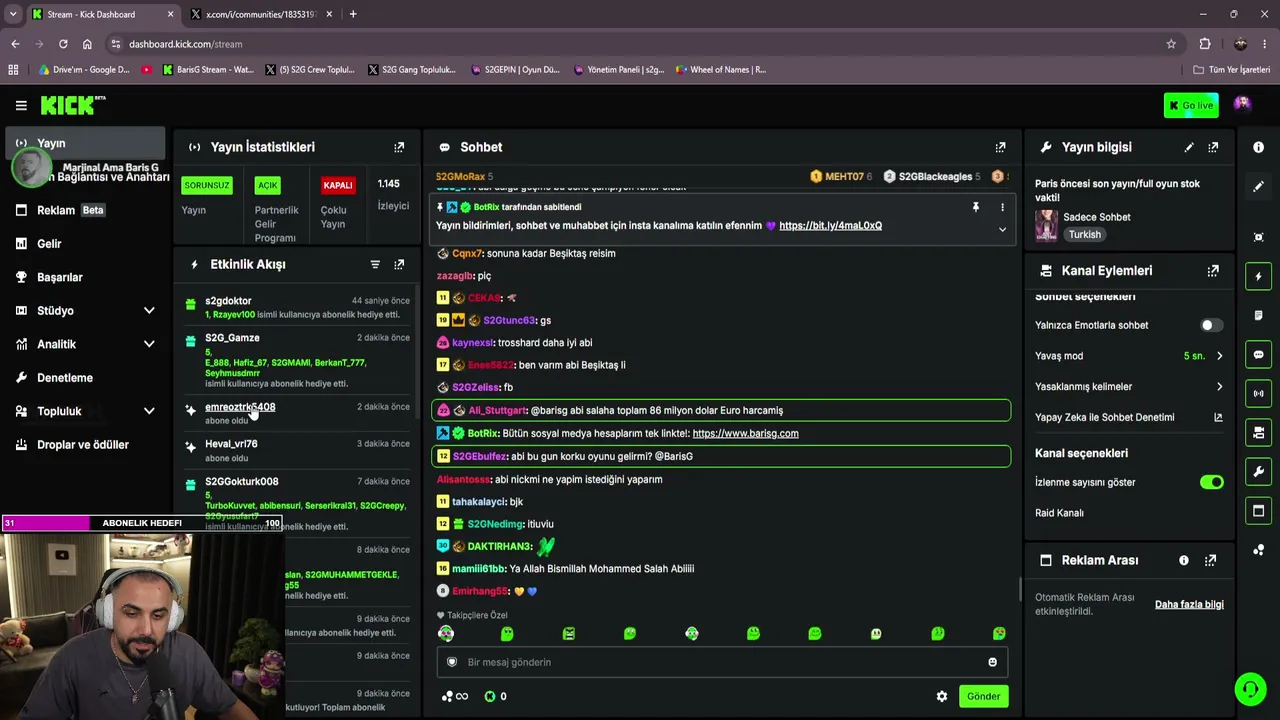This screenshot has width=1280, height=720.
Task: Pop out the Kanal Eylemleri panel
Action: pos(1213,271)
